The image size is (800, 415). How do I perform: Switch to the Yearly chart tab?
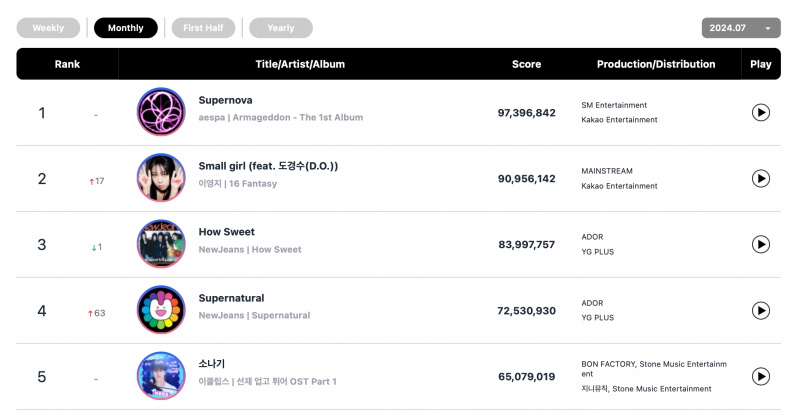281,28
